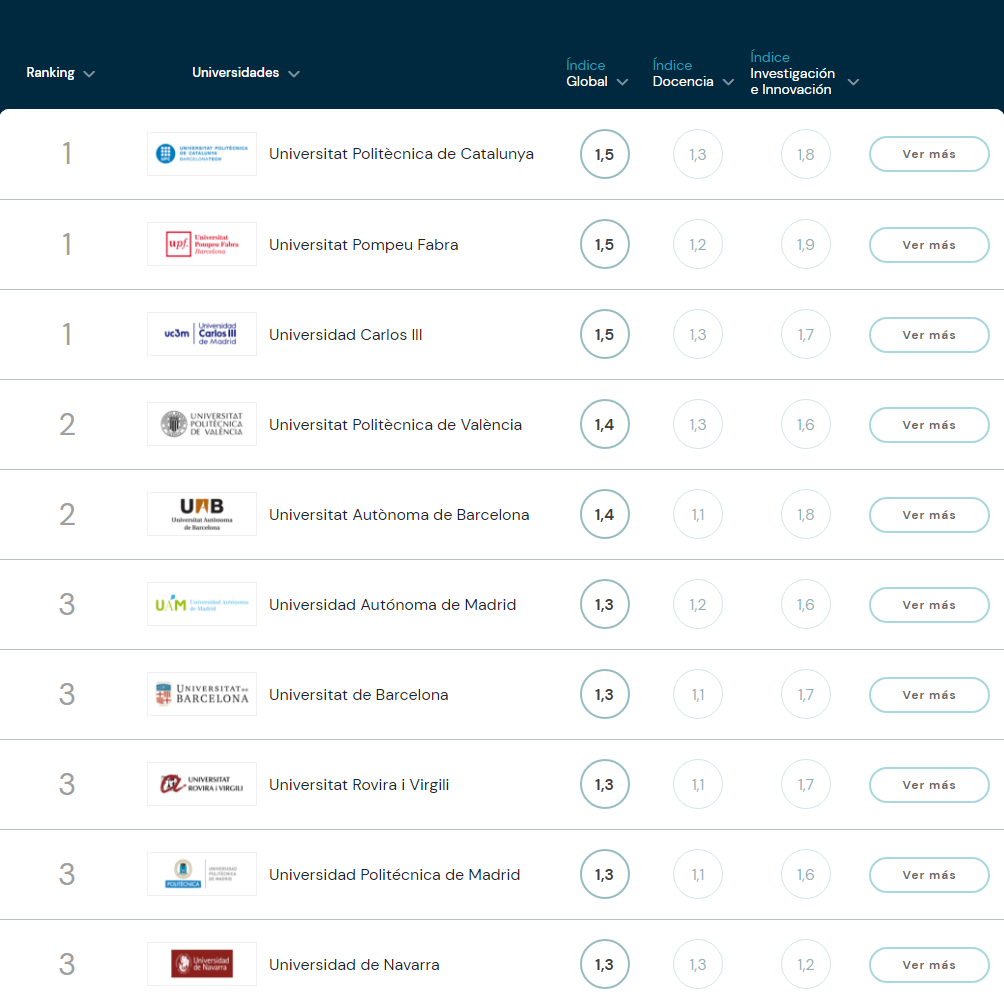
Task: Select the Universitat Politècnica de València logo
Action: pyautogui.click(x=201, y=424)
